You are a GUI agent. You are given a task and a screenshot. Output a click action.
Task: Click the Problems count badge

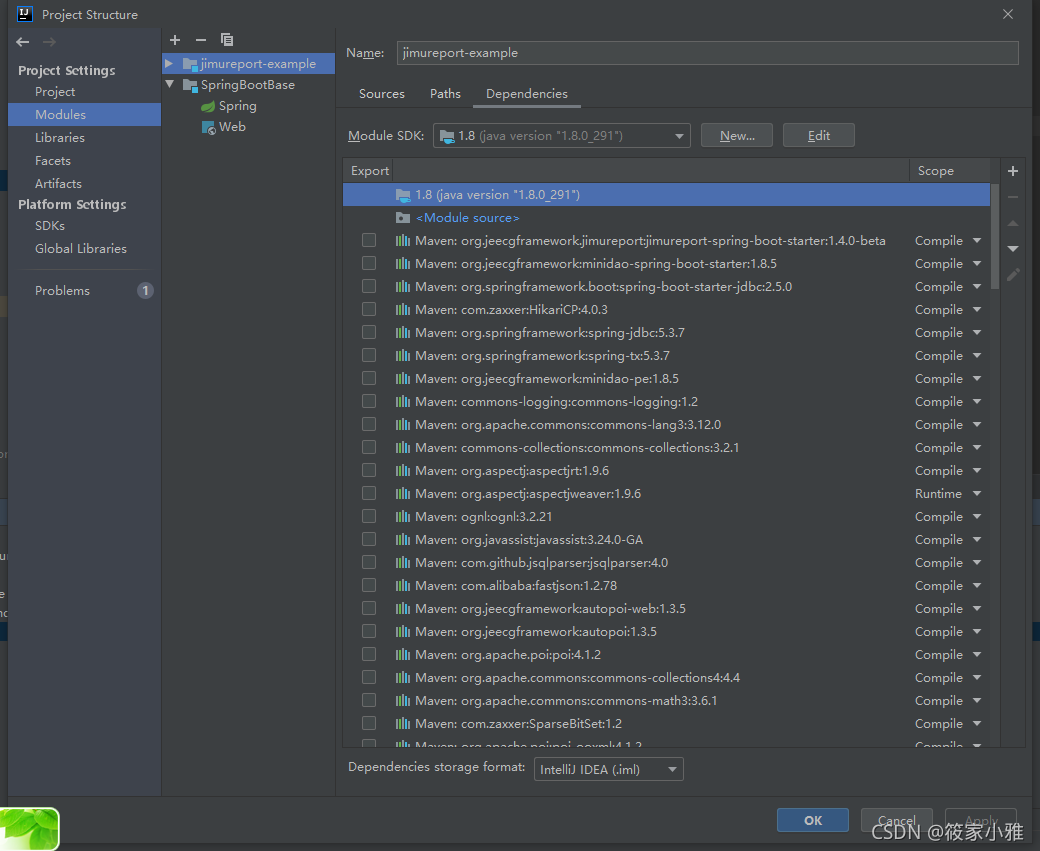(145, 291)
